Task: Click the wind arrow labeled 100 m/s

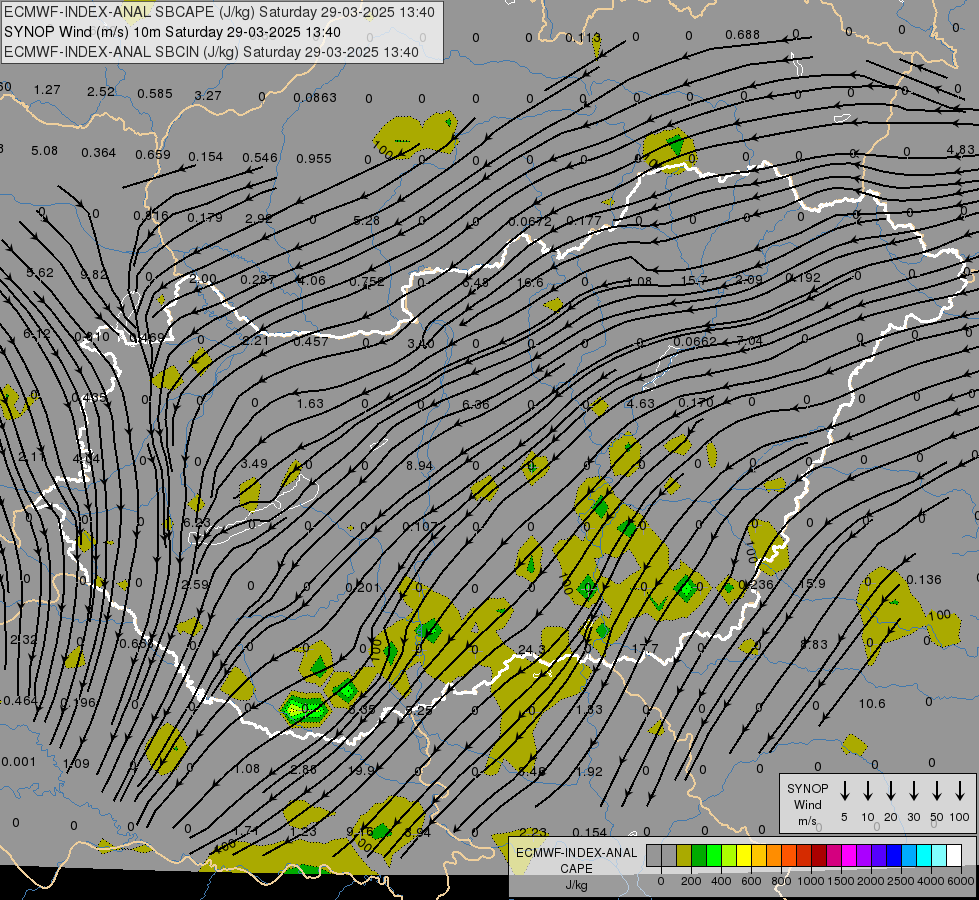Action: point(960,791)
